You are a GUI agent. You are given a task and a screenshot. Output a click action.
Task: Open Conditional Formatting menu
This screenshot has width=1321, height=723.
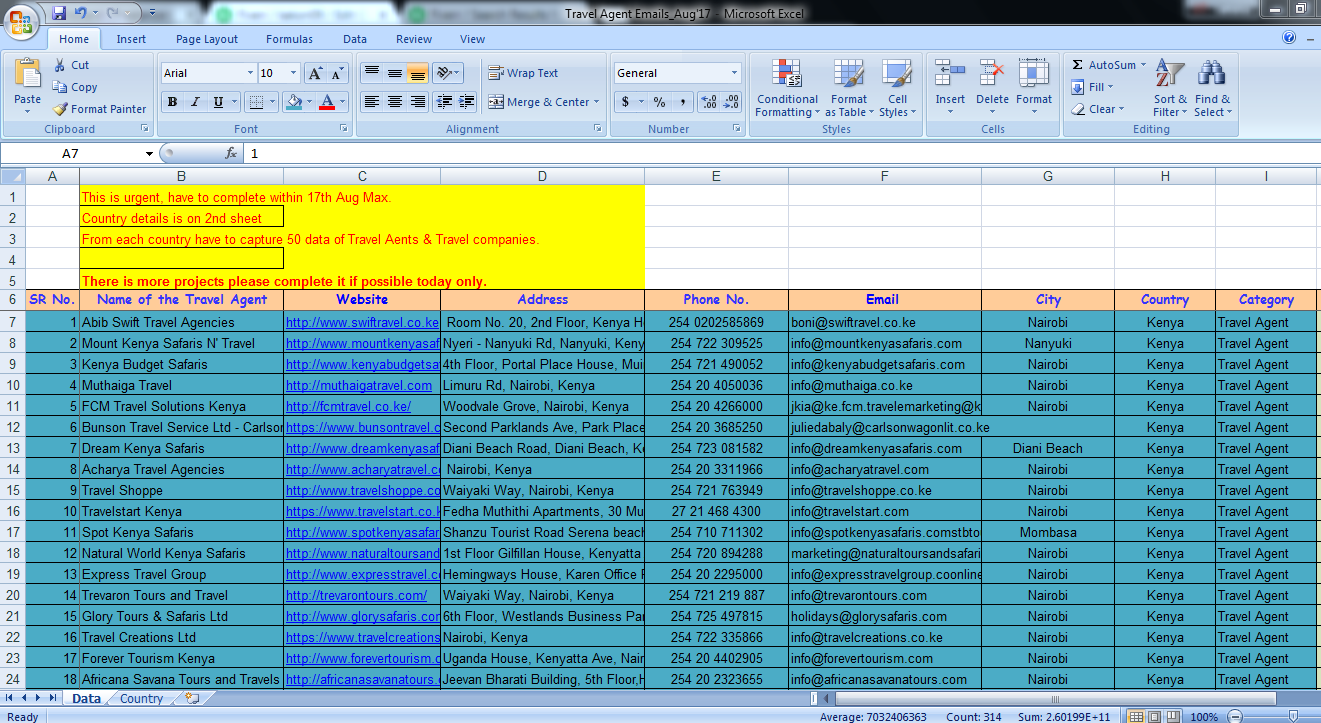pos(787,88)
